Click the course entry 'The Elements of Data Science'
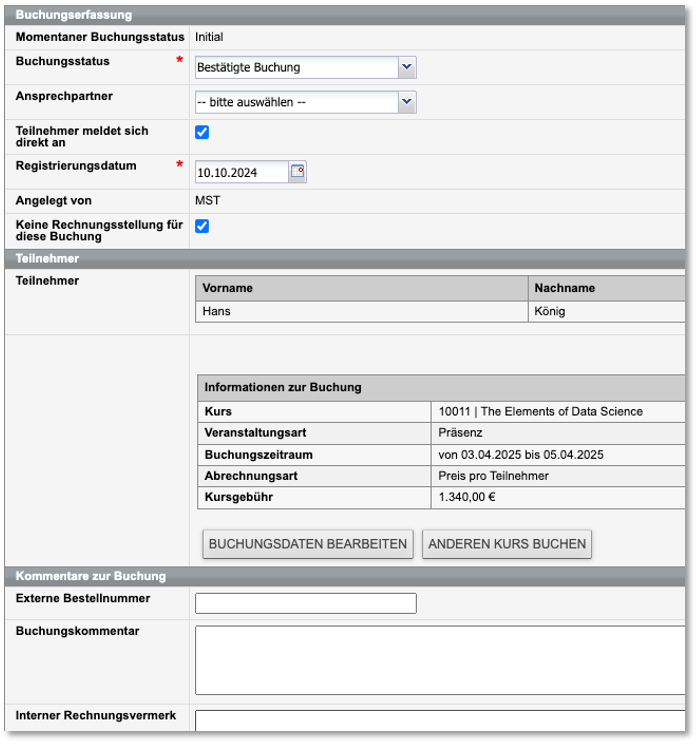The image size is (698, 744). (x=540, y=411)
